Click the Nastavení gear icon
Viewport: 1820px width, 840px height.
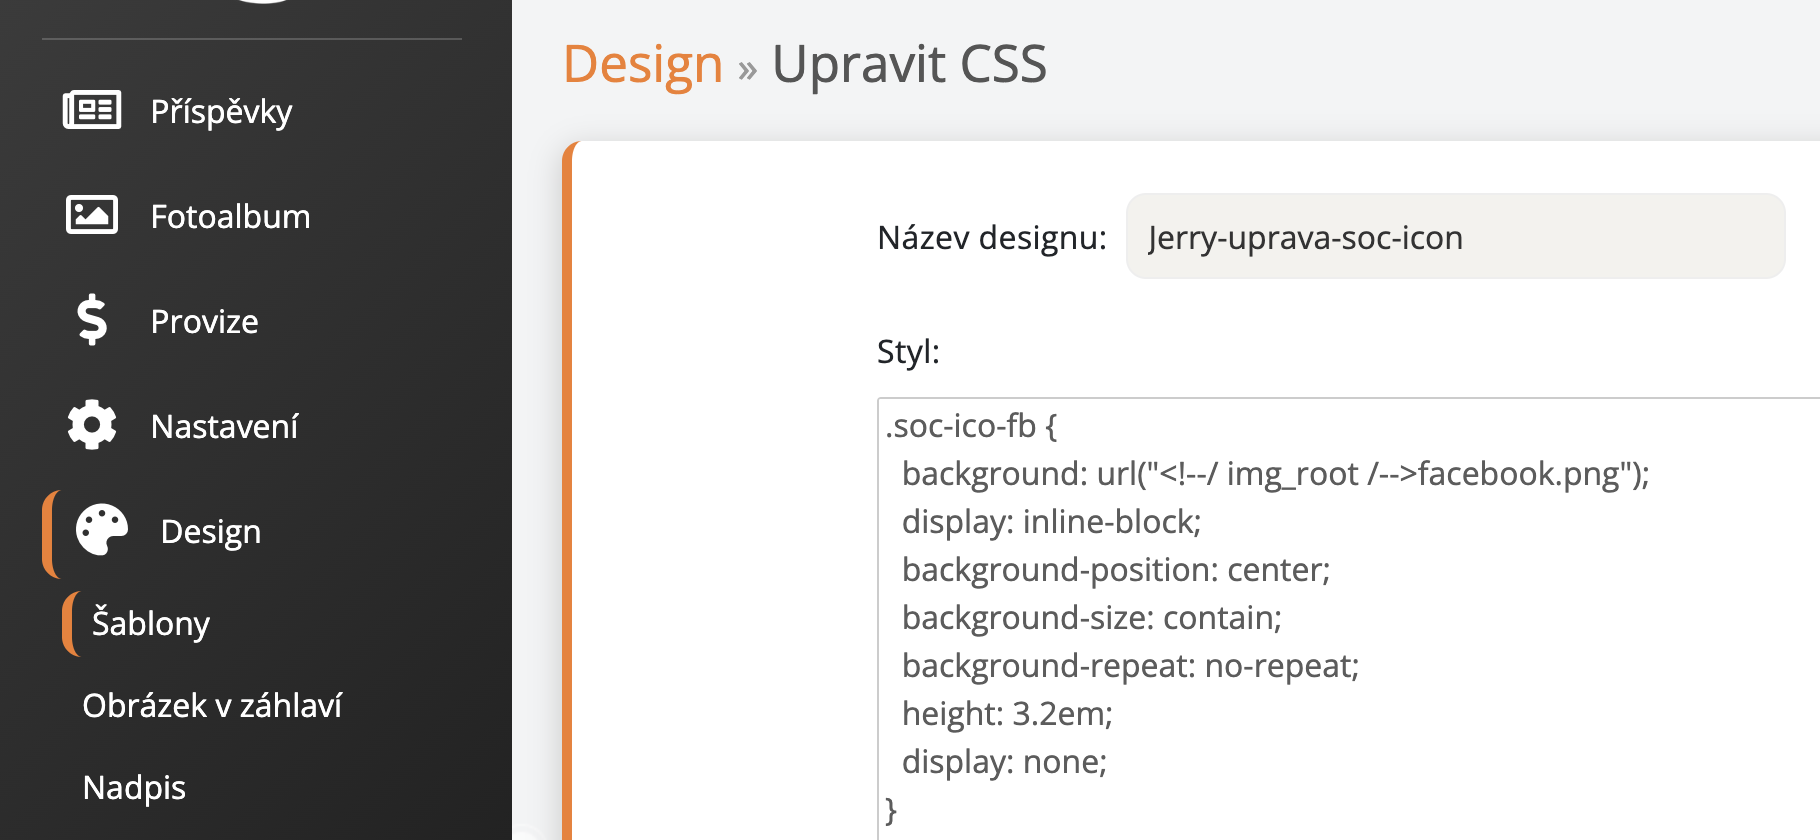tap(92, 425)
